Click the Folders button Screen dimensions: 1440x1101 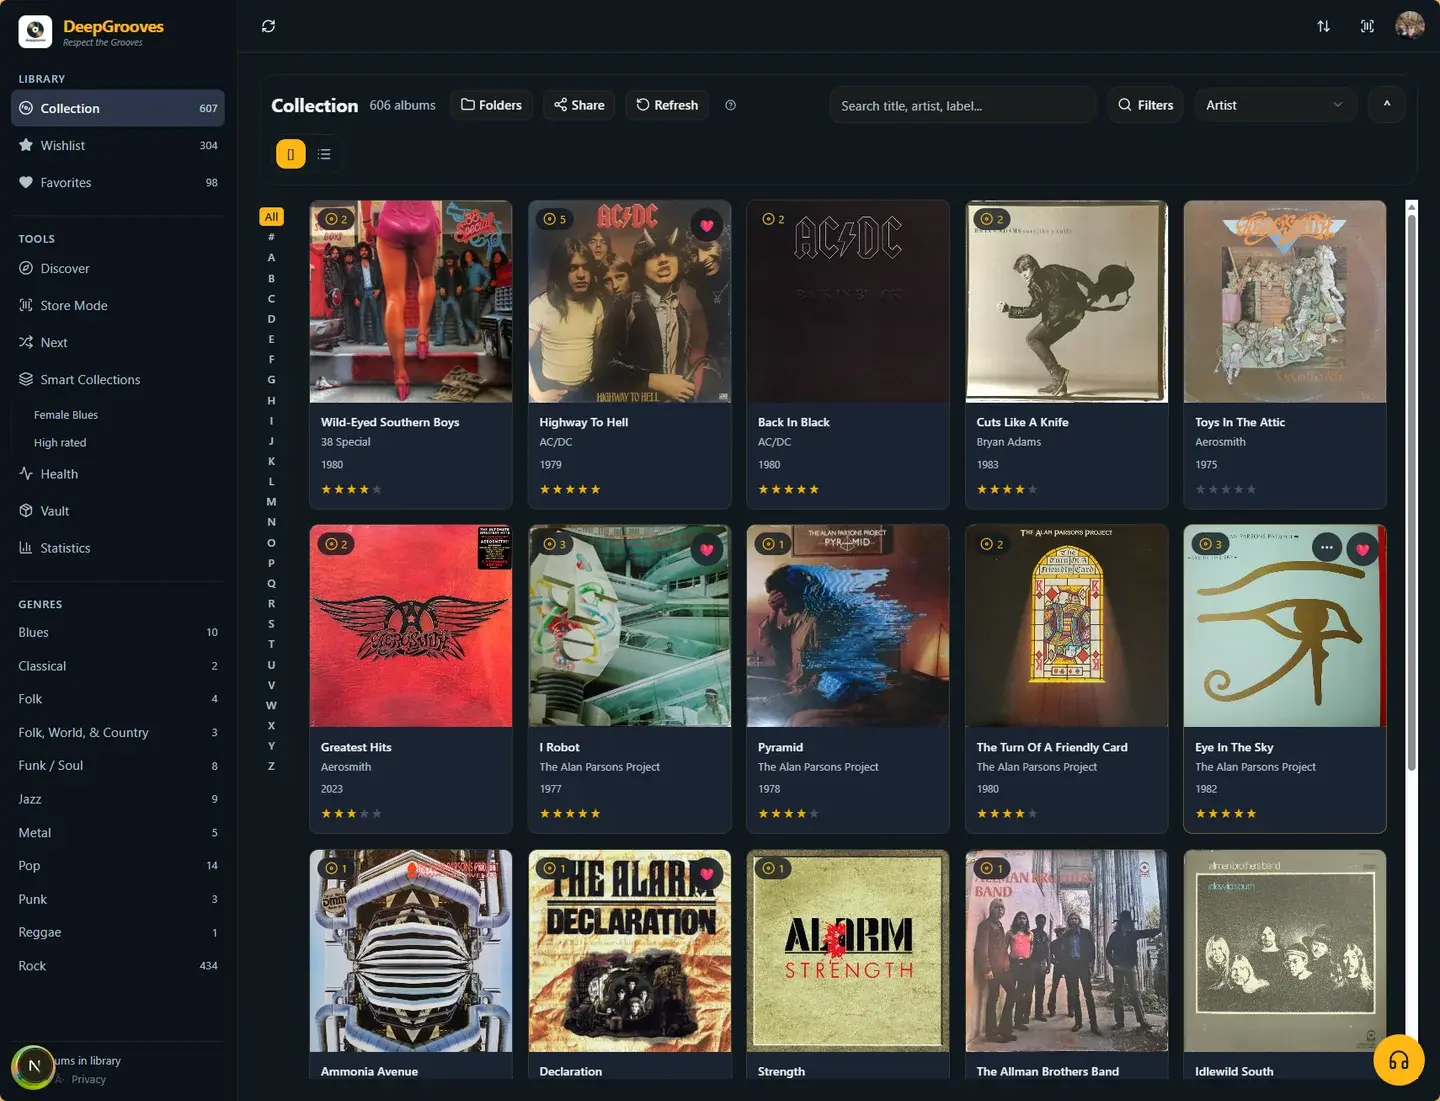point(491,105)
